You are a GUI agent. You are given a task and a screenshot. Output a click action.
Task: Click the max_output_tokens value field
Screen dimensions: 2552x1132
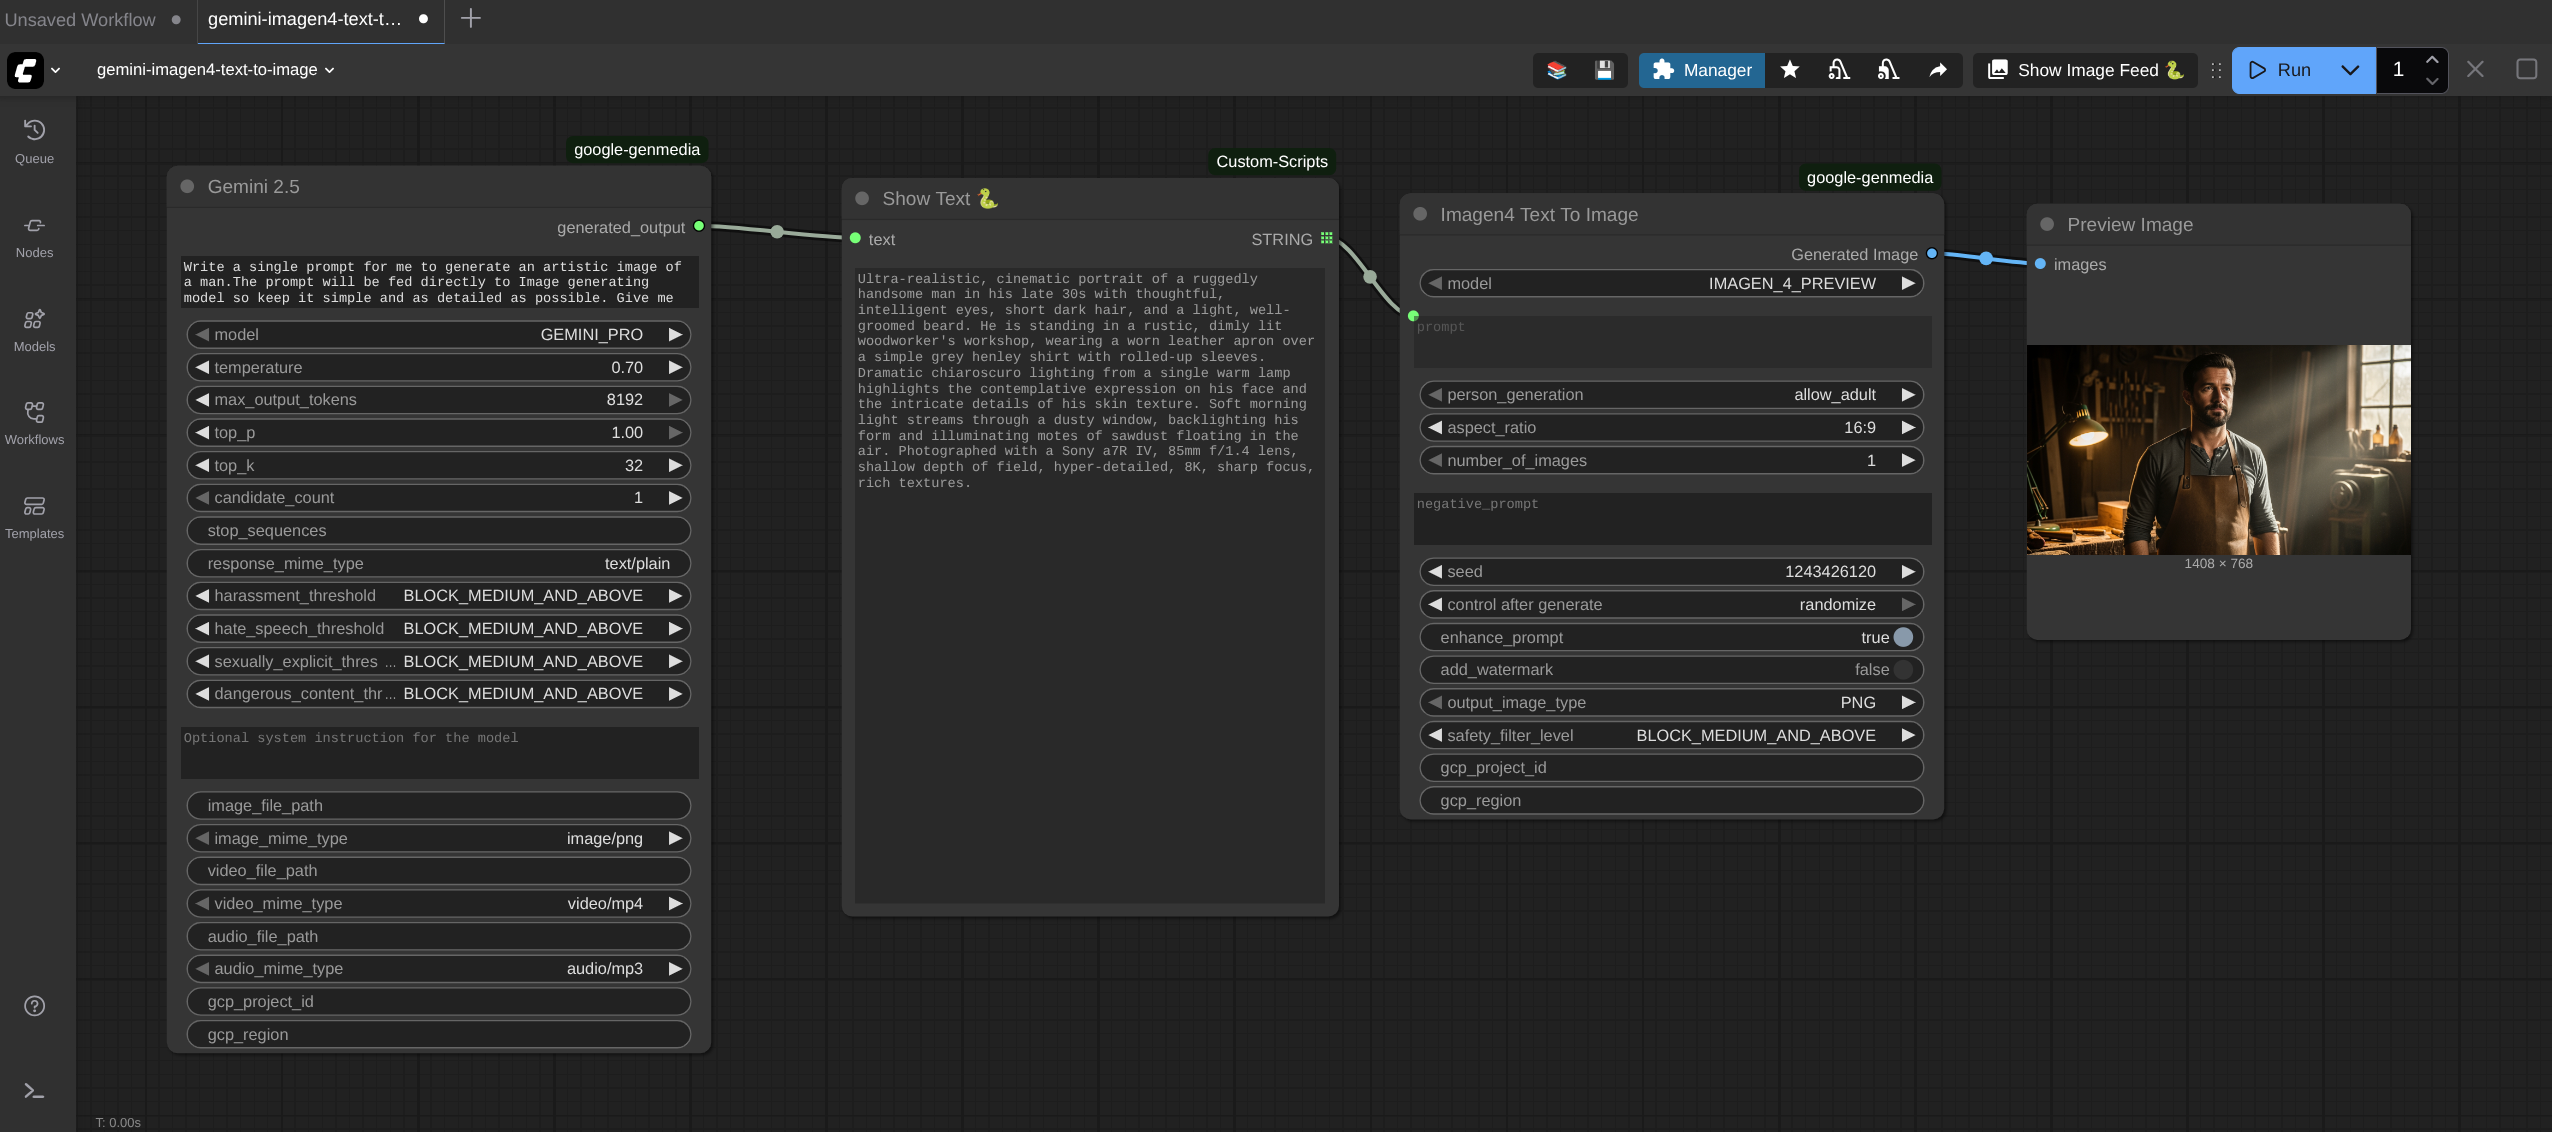tap(438, 400)
